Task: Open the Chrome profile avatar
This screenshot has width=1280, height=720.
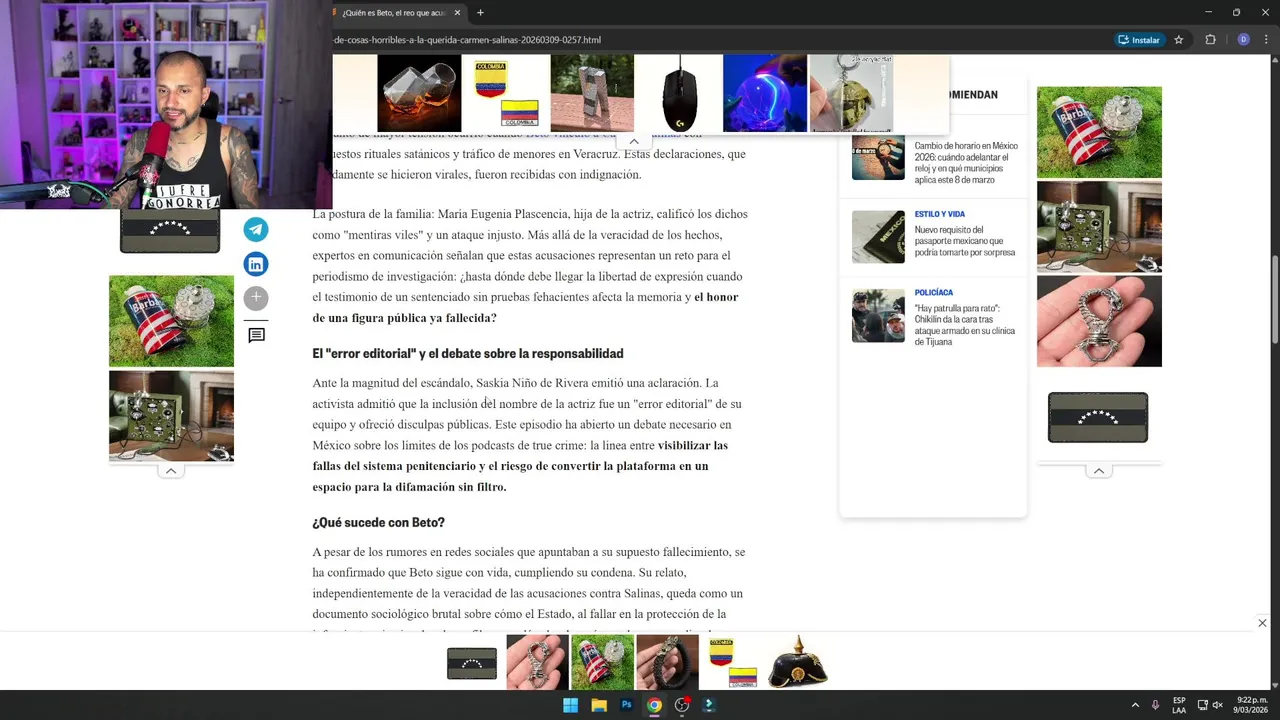Action: (1243, 40)
